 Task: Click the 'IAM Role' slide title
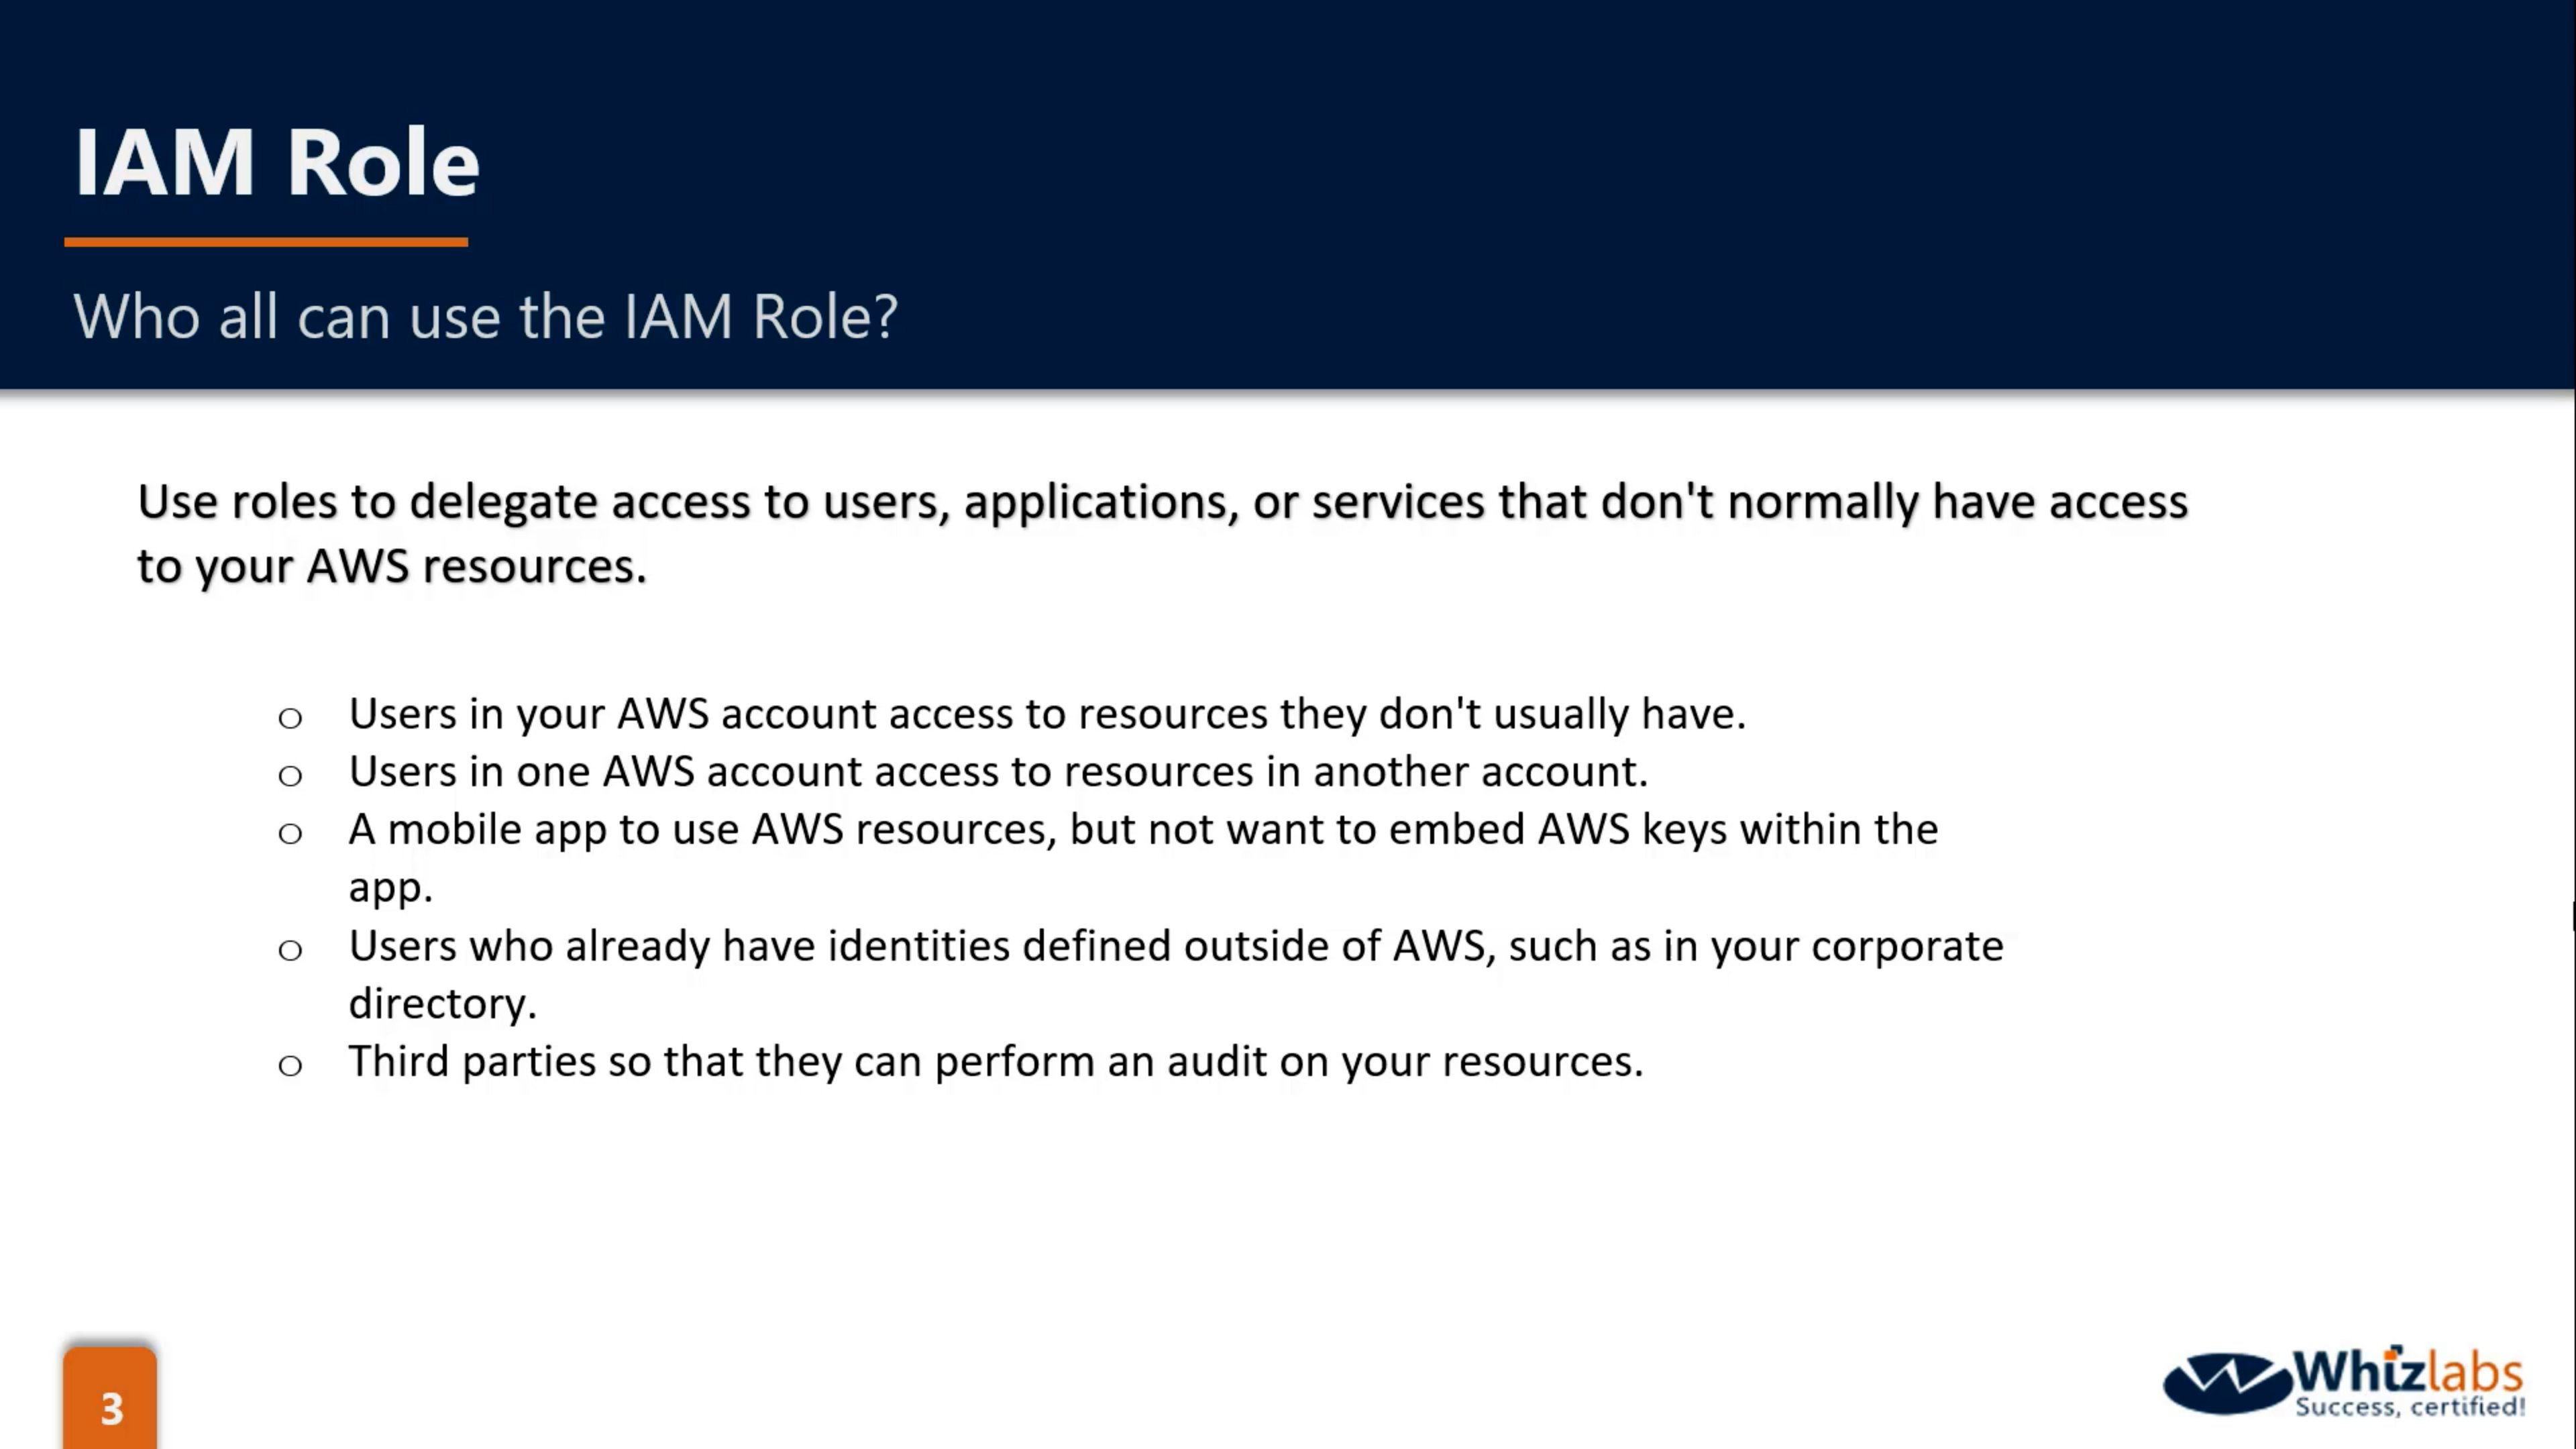coord(277,162)
